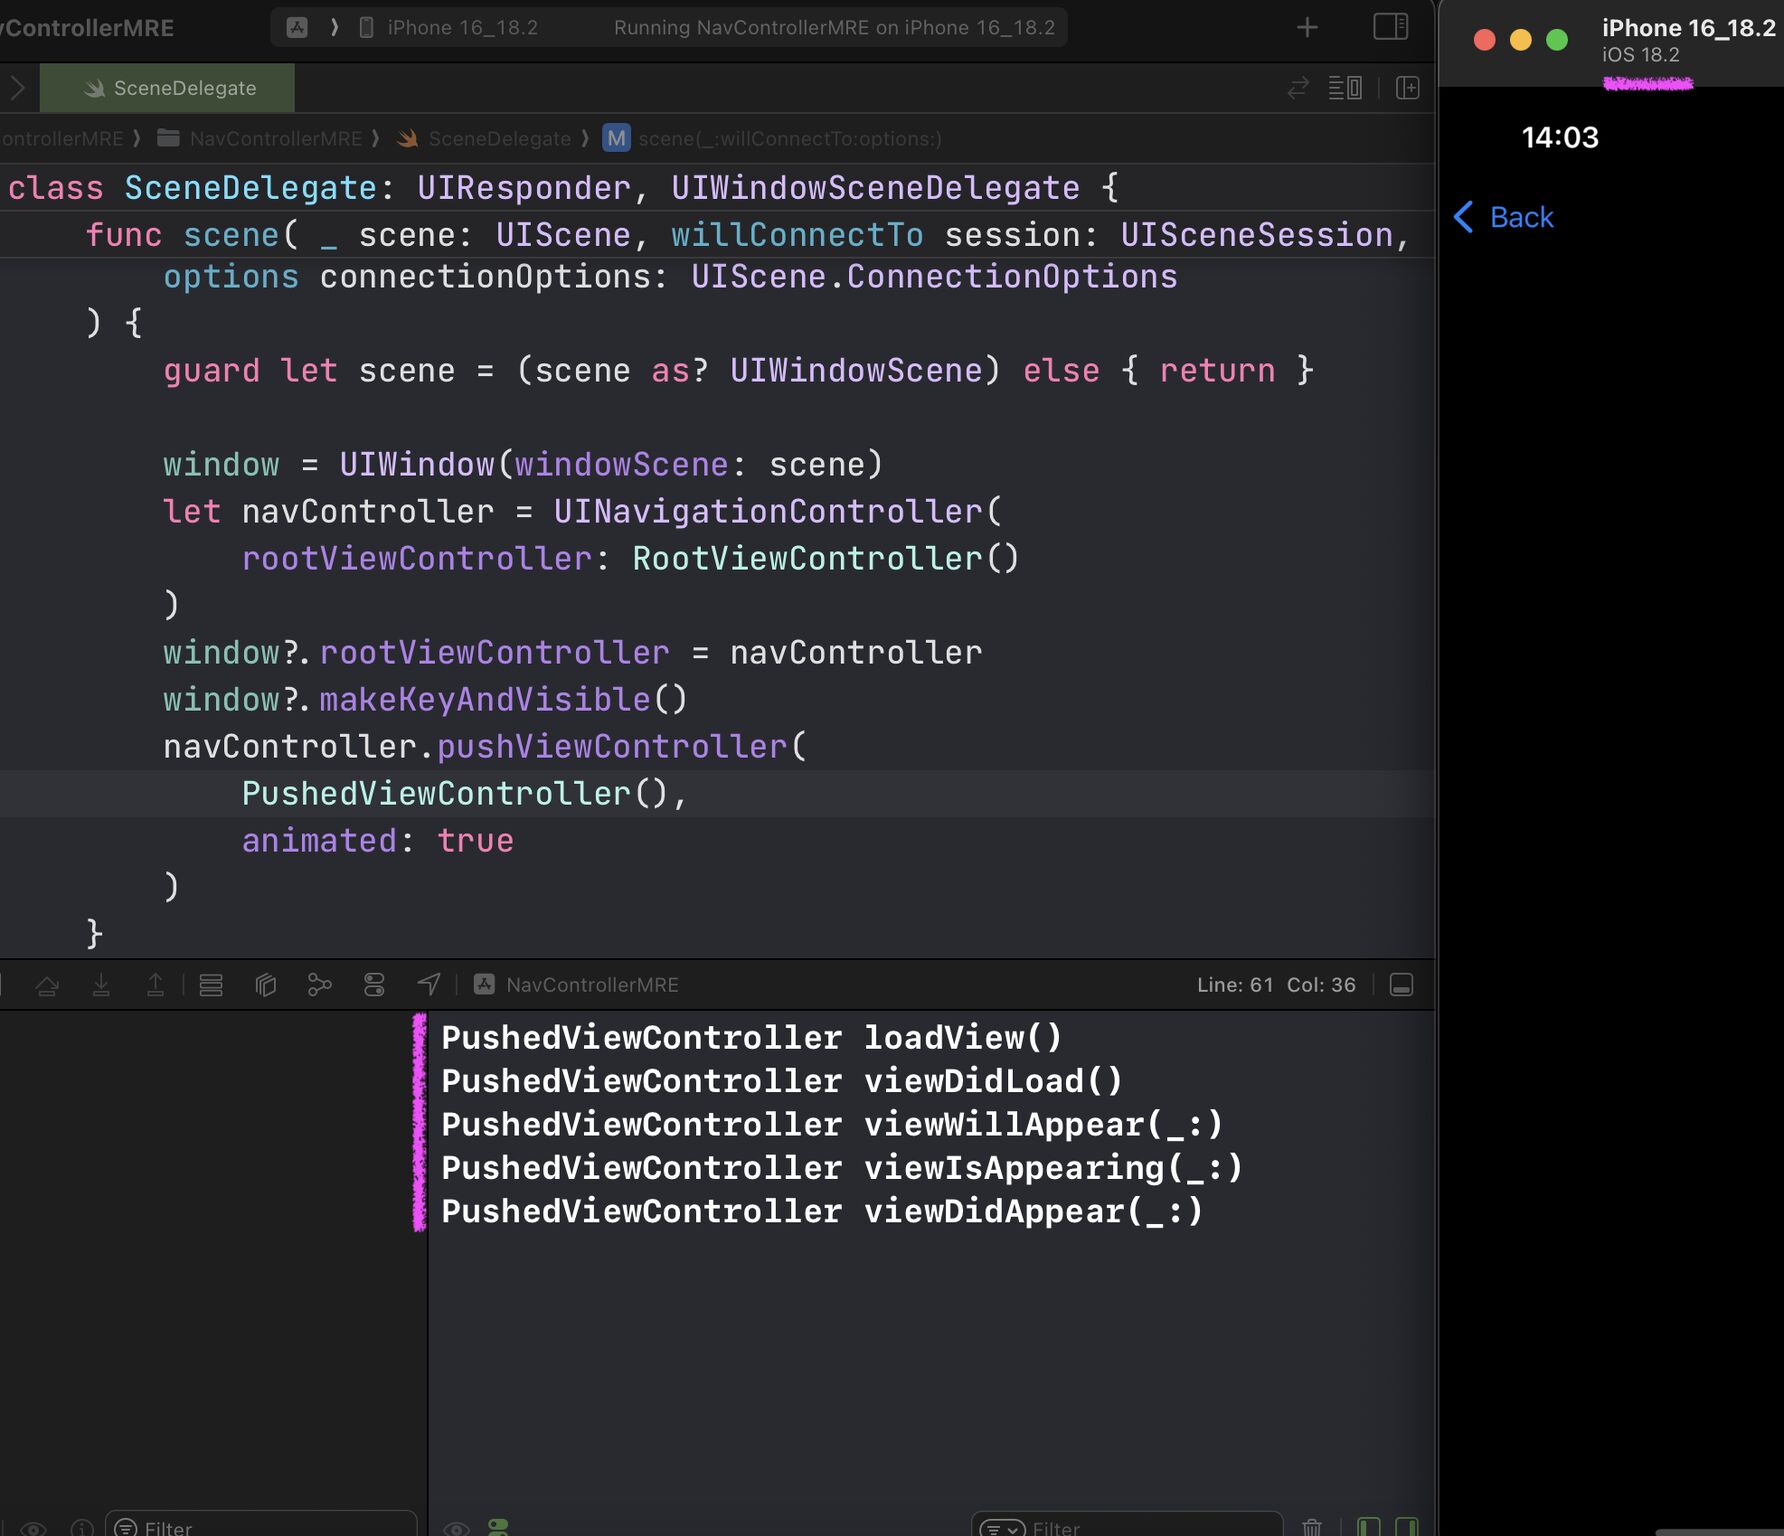Click the add new tab plus icon

[1307, 27]
